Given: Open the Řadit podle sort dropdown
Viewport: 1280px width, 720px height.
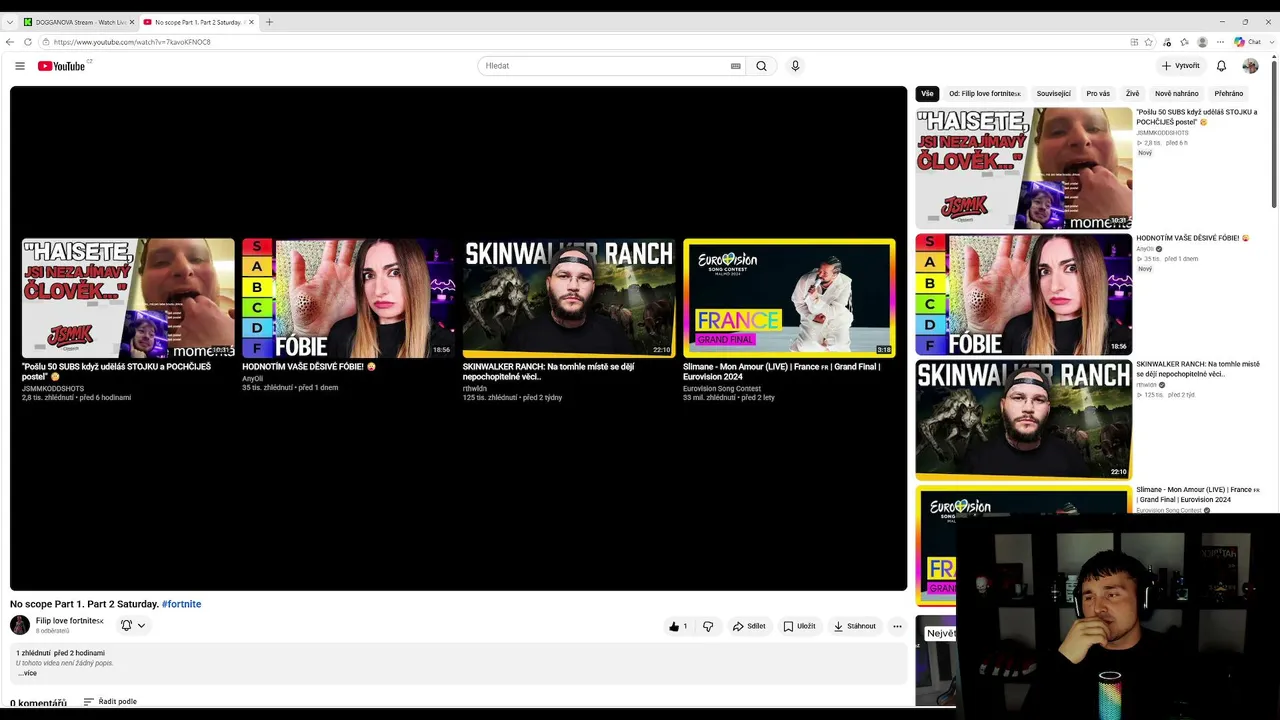Looking at the screenshot, I should [x=110, y=702].
